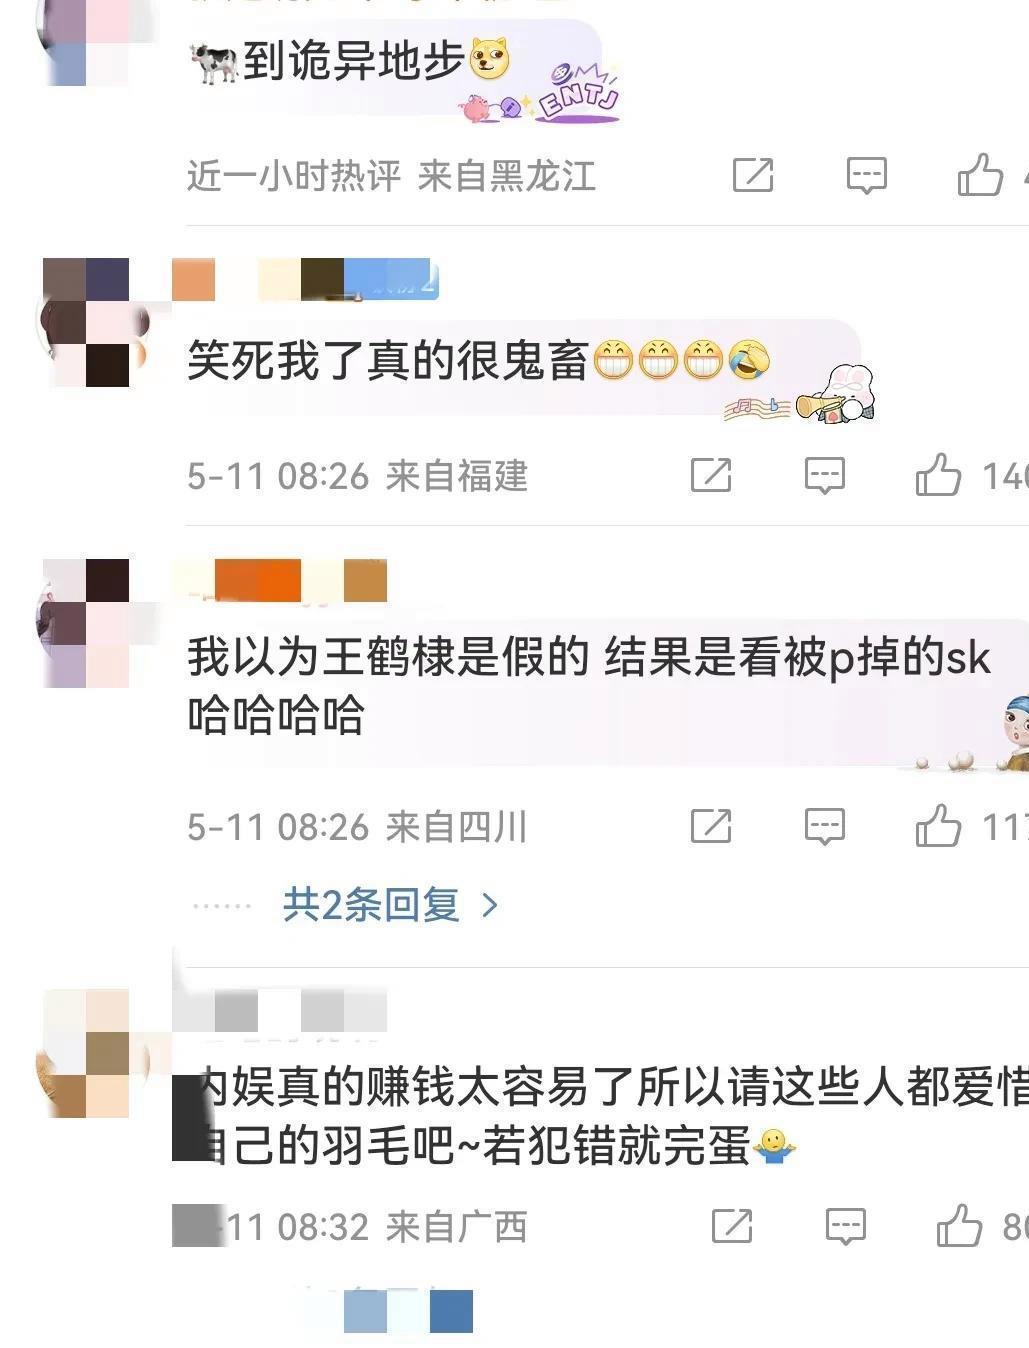
Task: Like the Heilongjiang hot comment
Action: tap(980, 174)
